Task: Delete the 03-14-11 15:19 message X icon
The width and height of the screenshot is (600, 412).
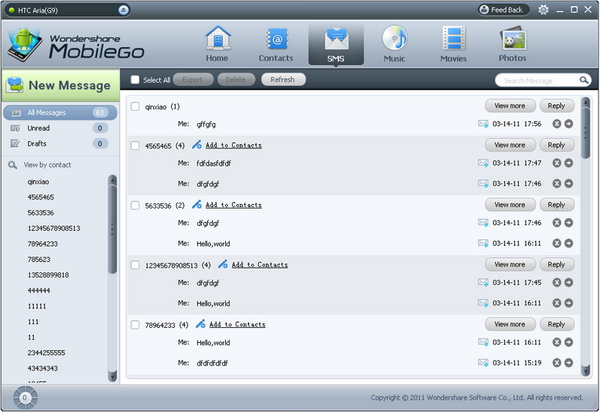Action: tap(557, 363)
